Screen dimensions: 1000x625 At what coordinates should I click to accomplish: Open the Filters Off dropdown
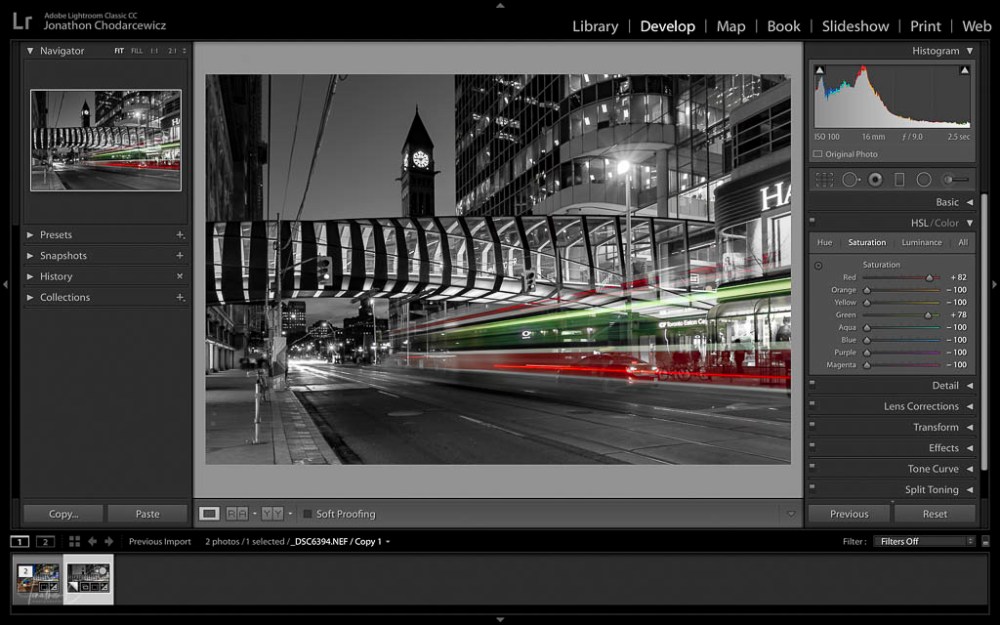click(x=924, y=541)
